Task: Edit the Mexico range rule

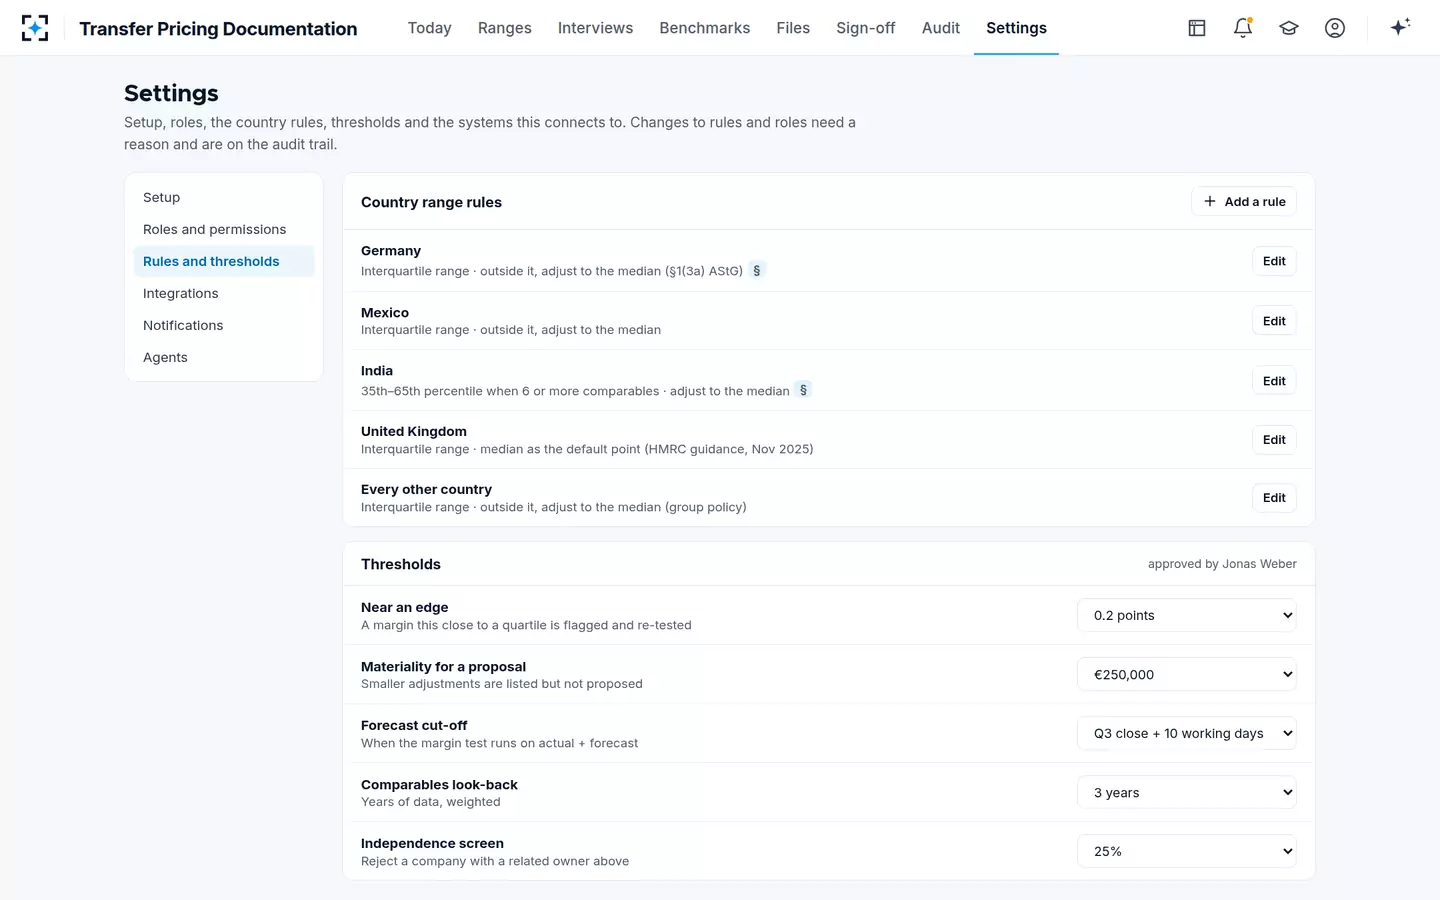Action: click(1274, 321)
